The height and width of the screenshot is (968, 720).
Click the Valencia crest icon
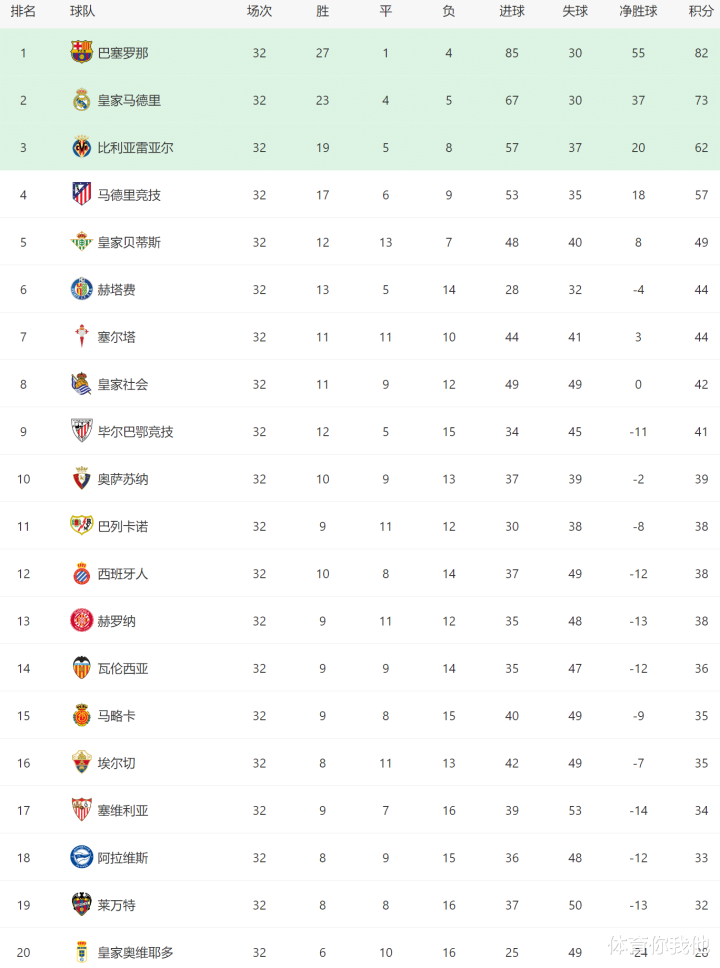[x=81, y=668]
